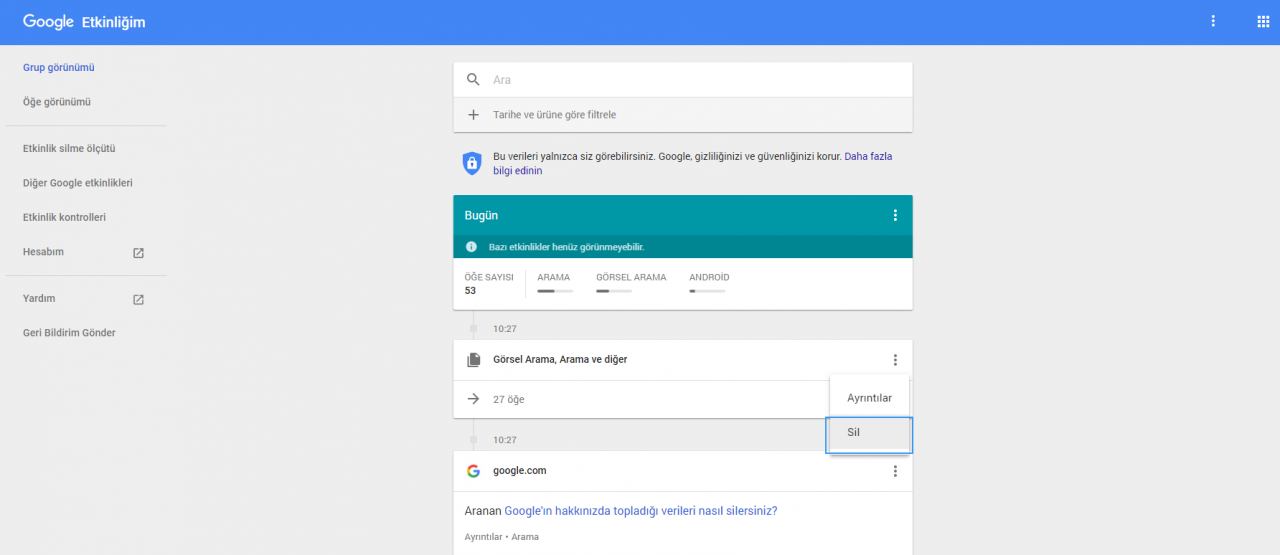Screen dimensions: 1280x555
Task: Open the Google apps grid icon
Action: pyautogui.click(x=1262, y=21)
